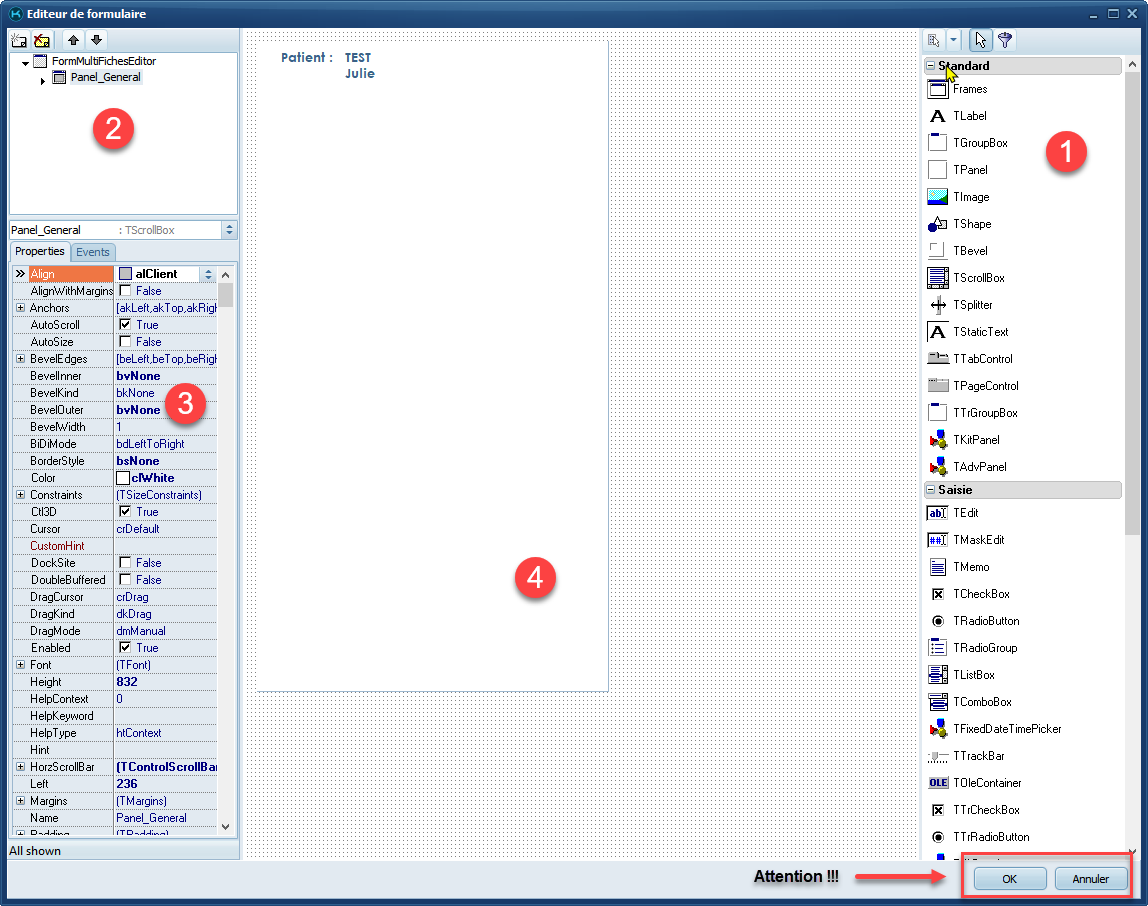Click the clWhite Color swatch

[123, 478]
